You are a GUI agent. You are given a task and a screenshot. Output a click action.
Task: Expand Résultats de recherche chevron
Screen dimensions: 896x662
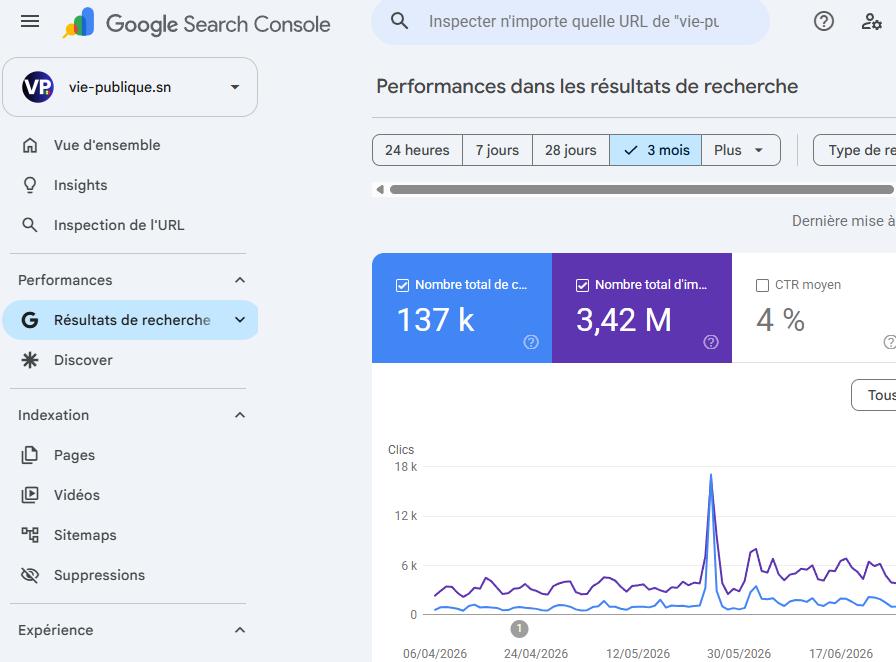[x=240, y=320]
